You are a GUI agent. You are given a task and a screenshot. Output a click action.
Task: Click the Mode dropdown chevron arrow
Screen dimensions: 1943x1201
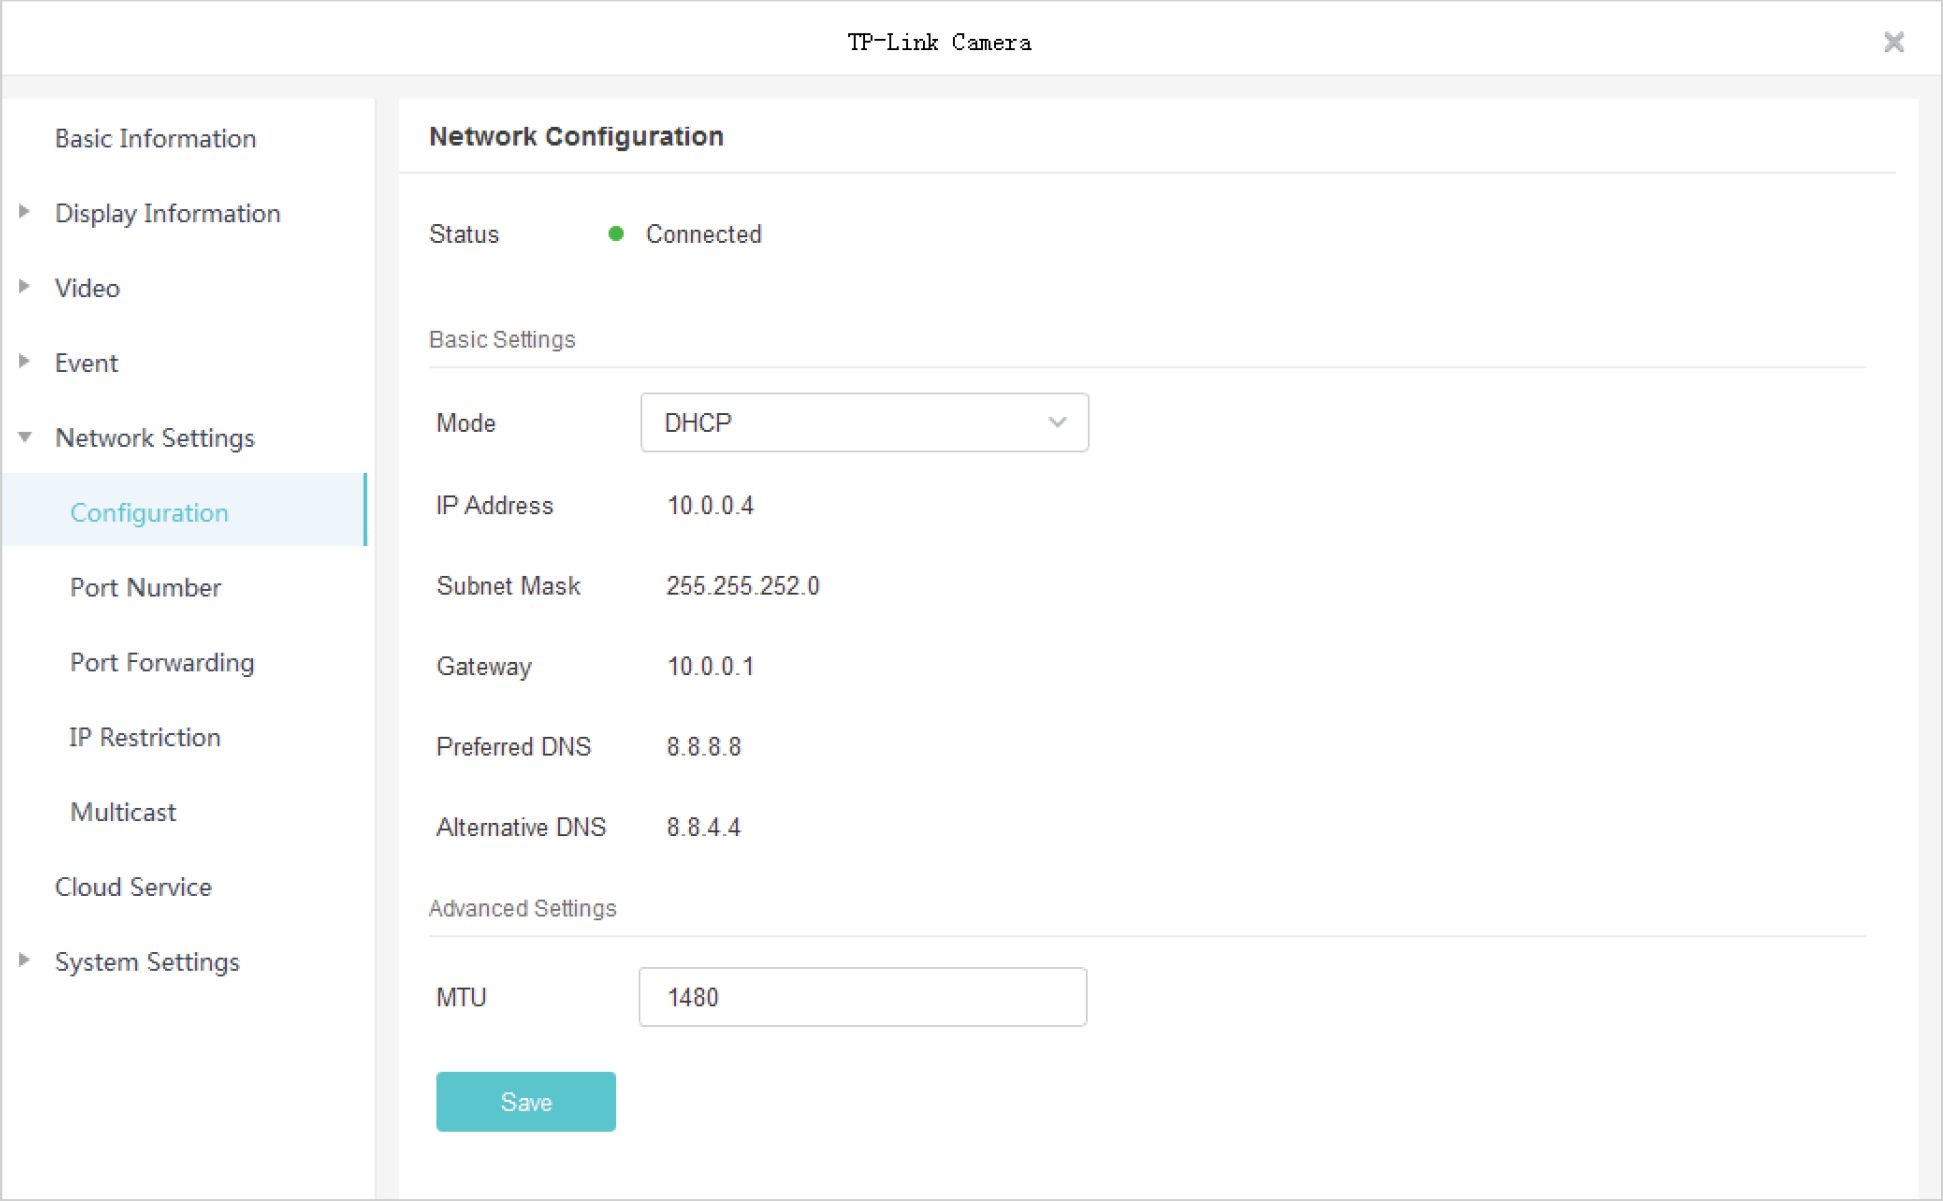(1057, 423)
